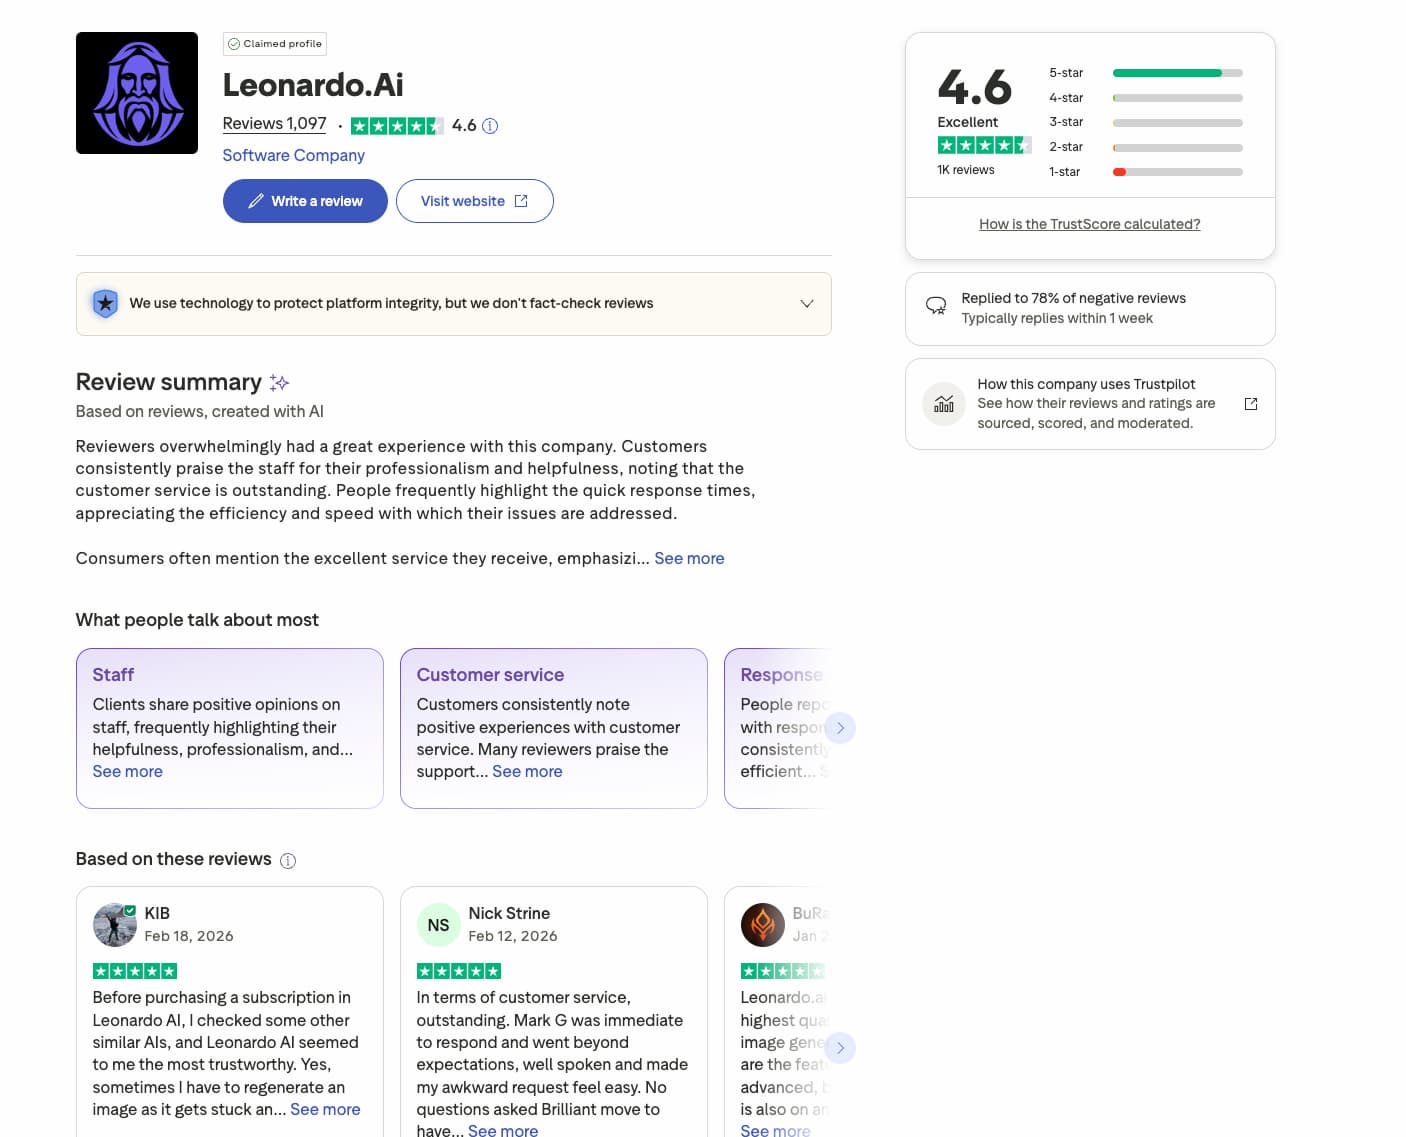This screenshot has height=1137, width=1406.
Task: Click the Trustpilot shield icon in the integrity banner
Action: pyautogui.click(x=105, y=303)
